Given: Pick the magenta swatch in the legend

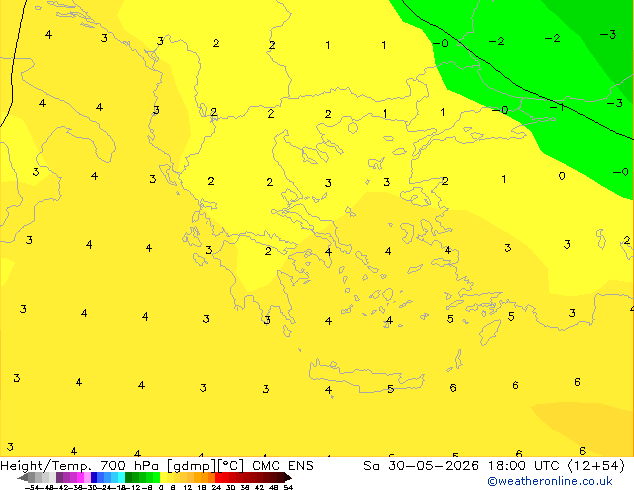Looking at the screenshot, I should [x=80, y=477].
